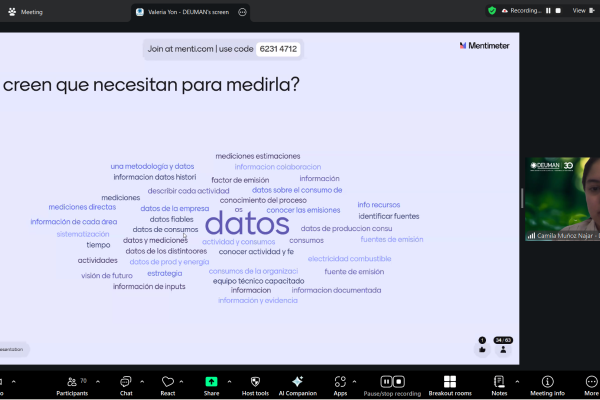The width and height of the screenshot is (600, 400).
Task: Expand the Notes options arrow
Action: pos(517,382)
